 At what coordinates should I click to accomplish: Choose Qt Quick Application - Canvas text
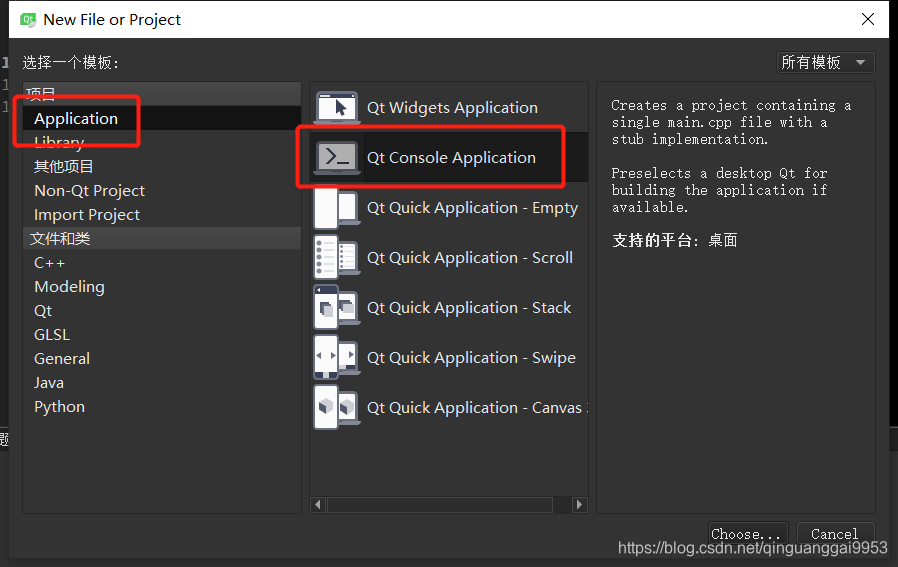click(x=476, y=407)
